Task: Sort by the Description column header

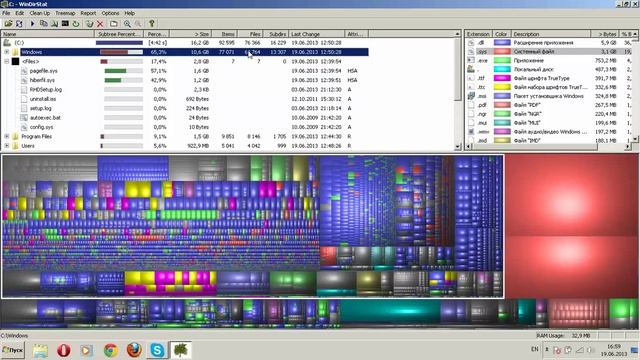Action: point(551,34)
